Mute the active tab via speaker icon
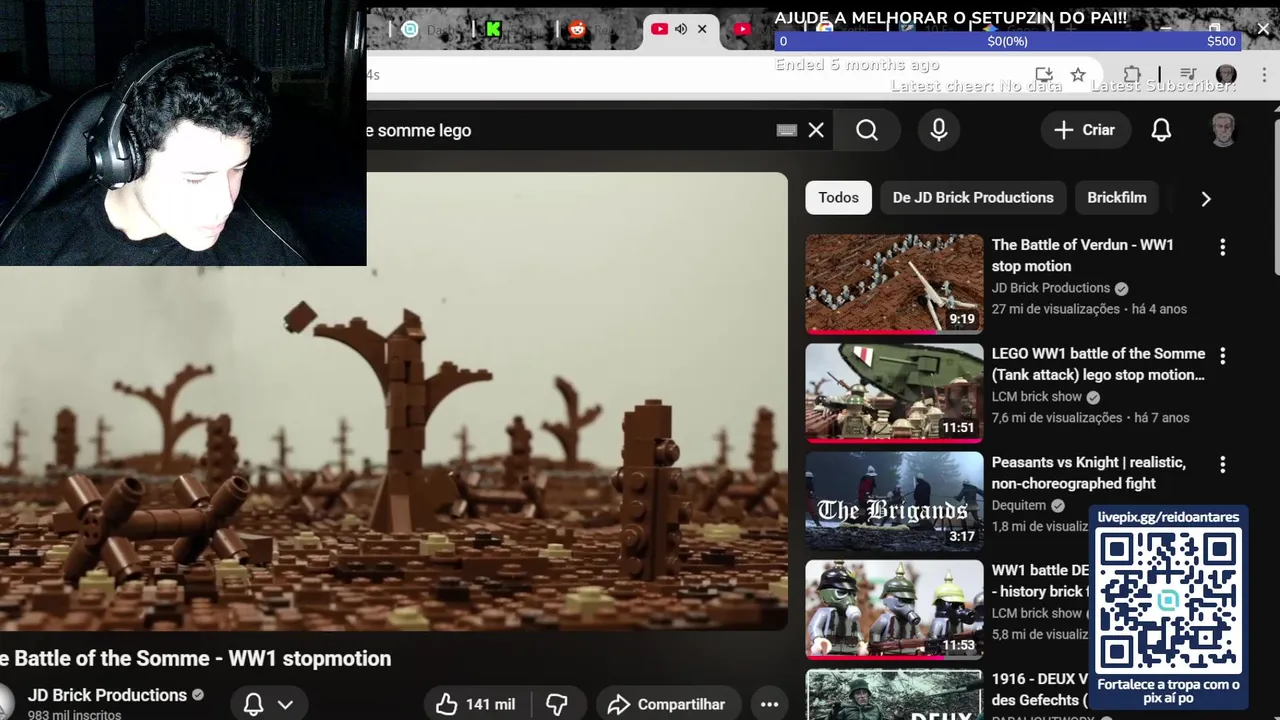This screenshot has width=1280, height=720. pos(681,29)
